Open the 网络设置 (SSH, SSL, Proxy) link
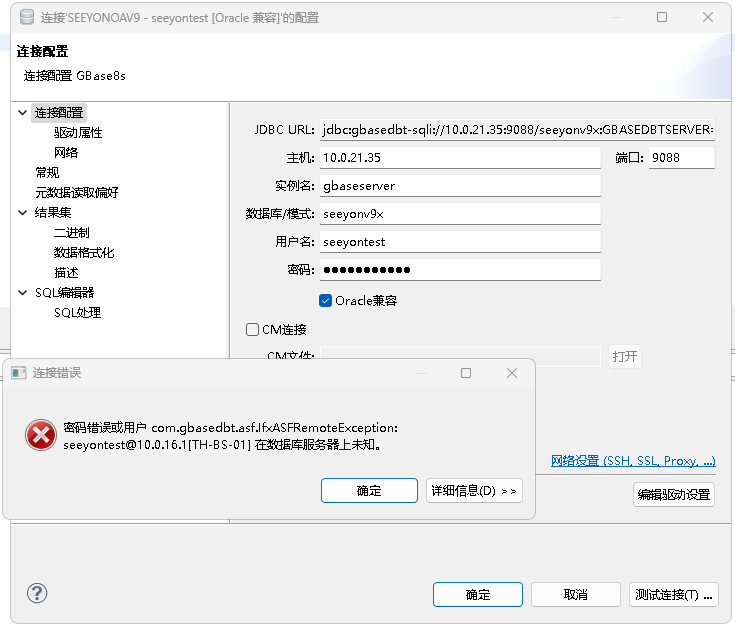735x625 pixels. click(633, 460)
